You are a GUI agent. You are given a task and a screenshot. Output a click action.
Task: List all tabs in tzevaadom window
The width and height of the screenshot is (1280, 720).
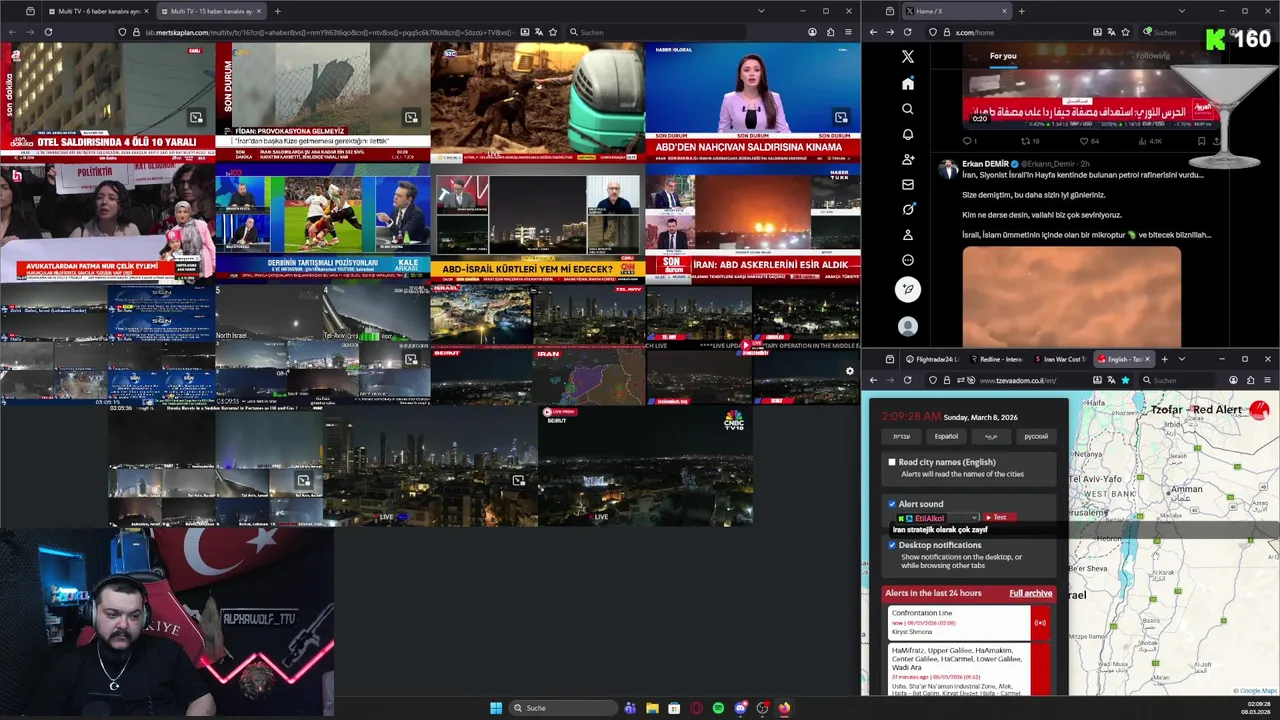(1182, 359)
